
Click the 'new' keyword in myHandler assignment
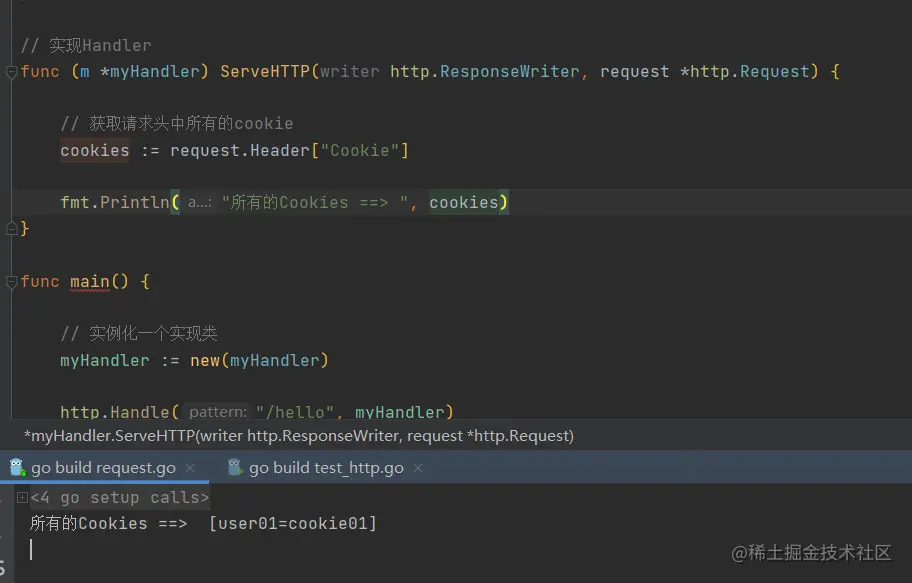click(205, 361)
